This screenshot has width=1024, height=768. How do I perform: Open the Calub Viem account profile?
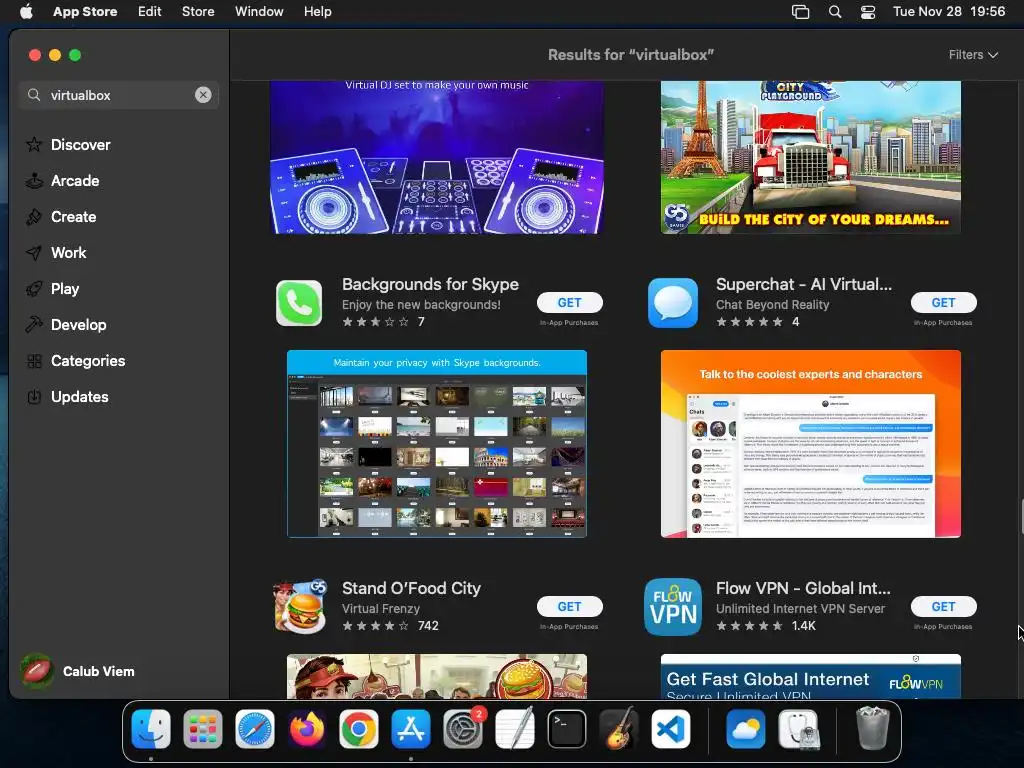(78, 671)
